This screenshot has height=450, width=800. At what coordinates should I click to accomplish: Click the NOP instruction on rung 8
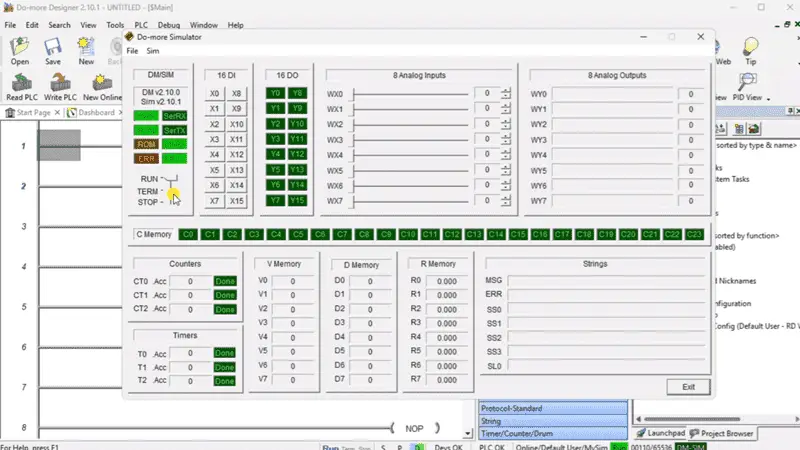click(x=414, y=429)
